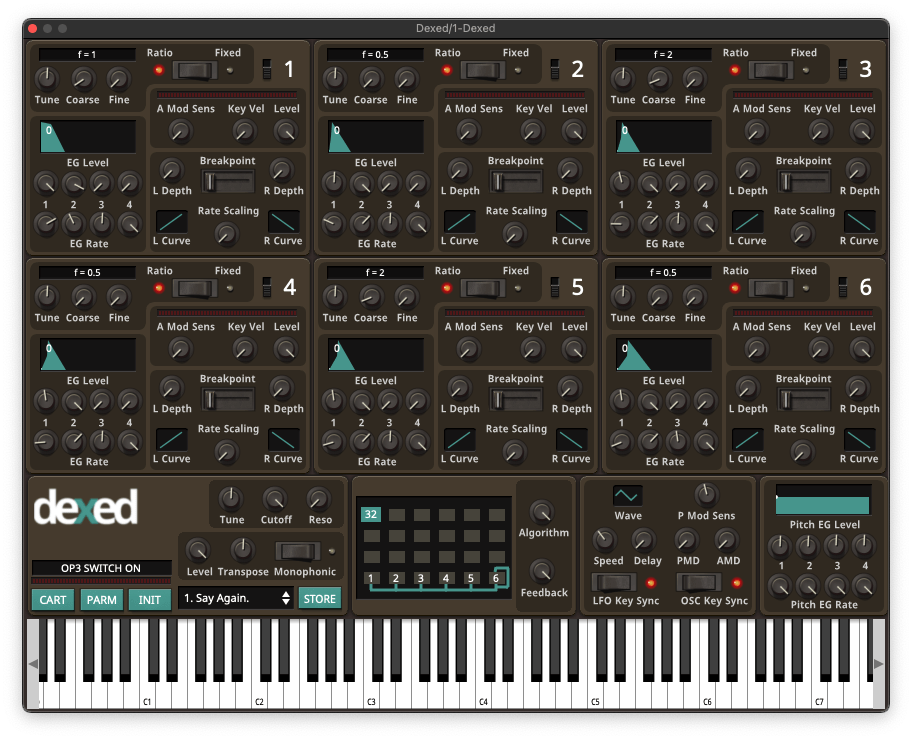Click the STORE button

320,598
